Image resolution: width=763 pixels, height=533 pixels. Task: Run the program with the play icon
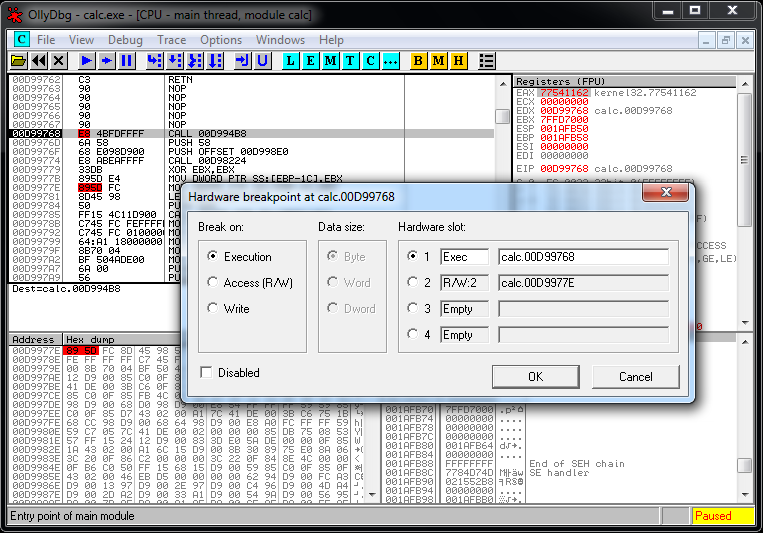click(x=86, y=61)
